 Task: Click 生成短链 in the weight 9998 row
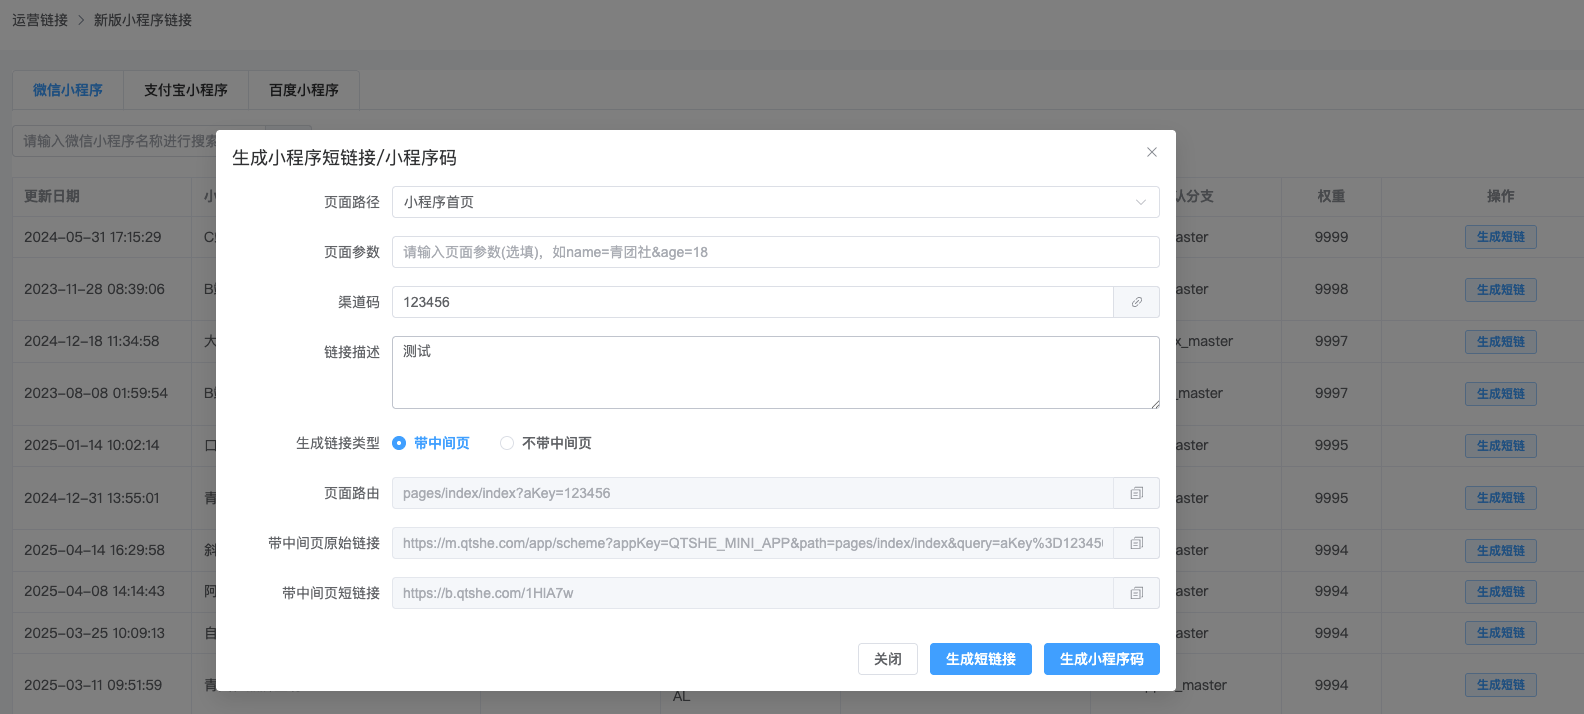pyautogui.click(x=1501, y=290)
